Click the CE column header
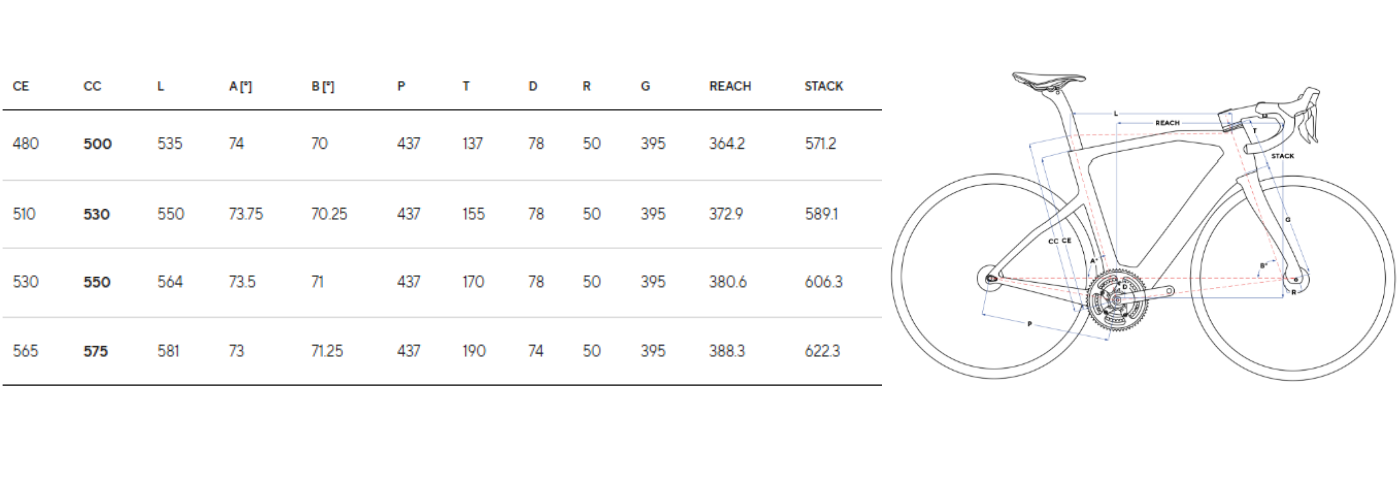The image size is (1400, 500). 21,87
